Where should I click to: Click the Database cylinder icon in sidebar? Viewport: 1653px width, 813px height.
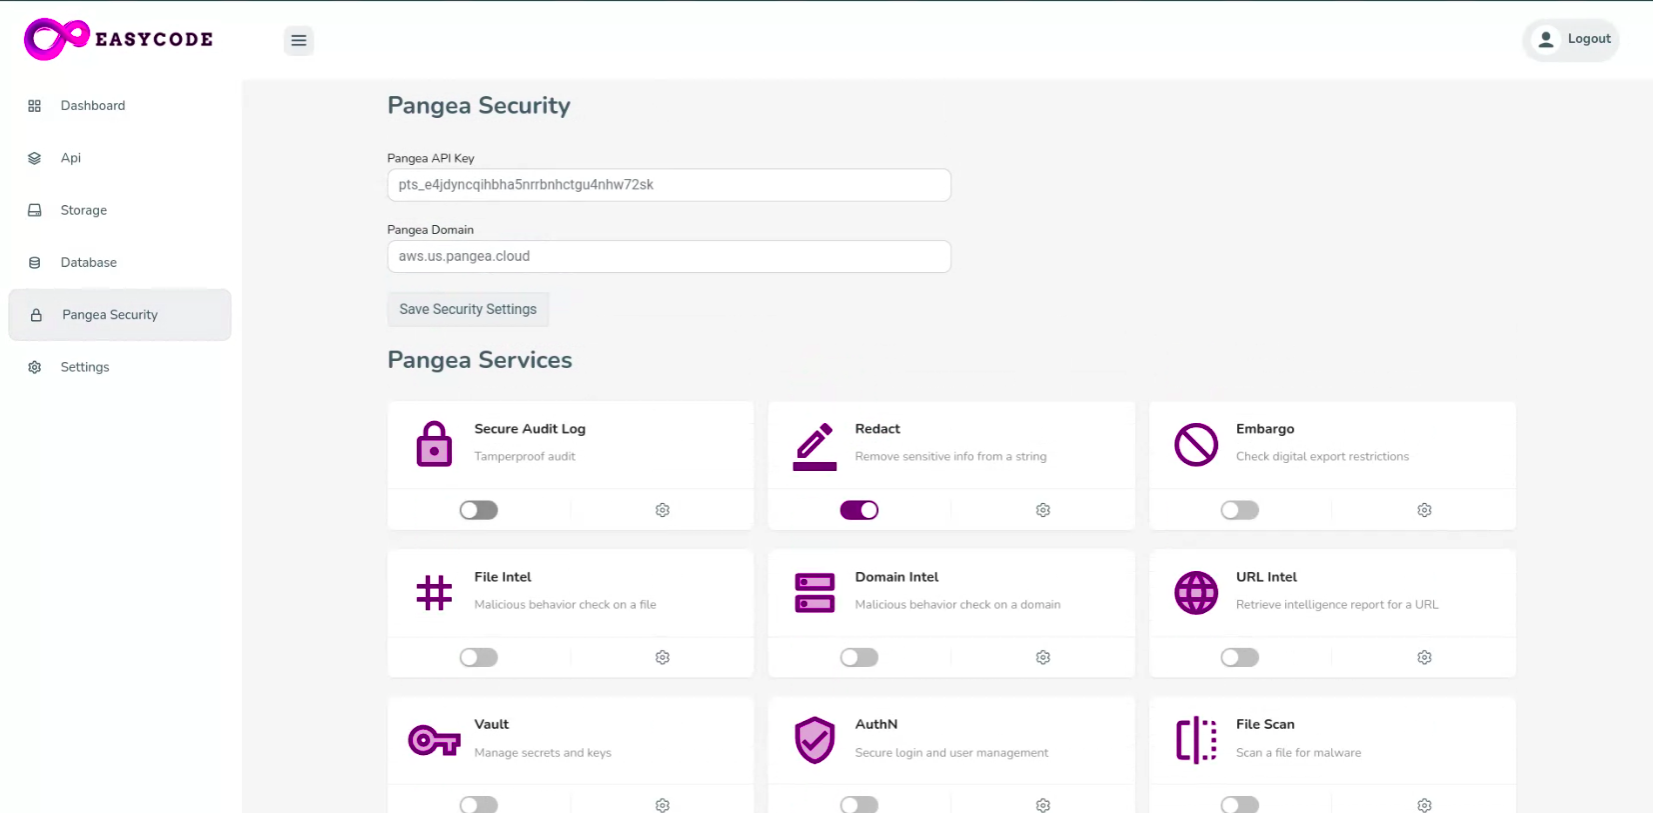[x=35, y=263]
